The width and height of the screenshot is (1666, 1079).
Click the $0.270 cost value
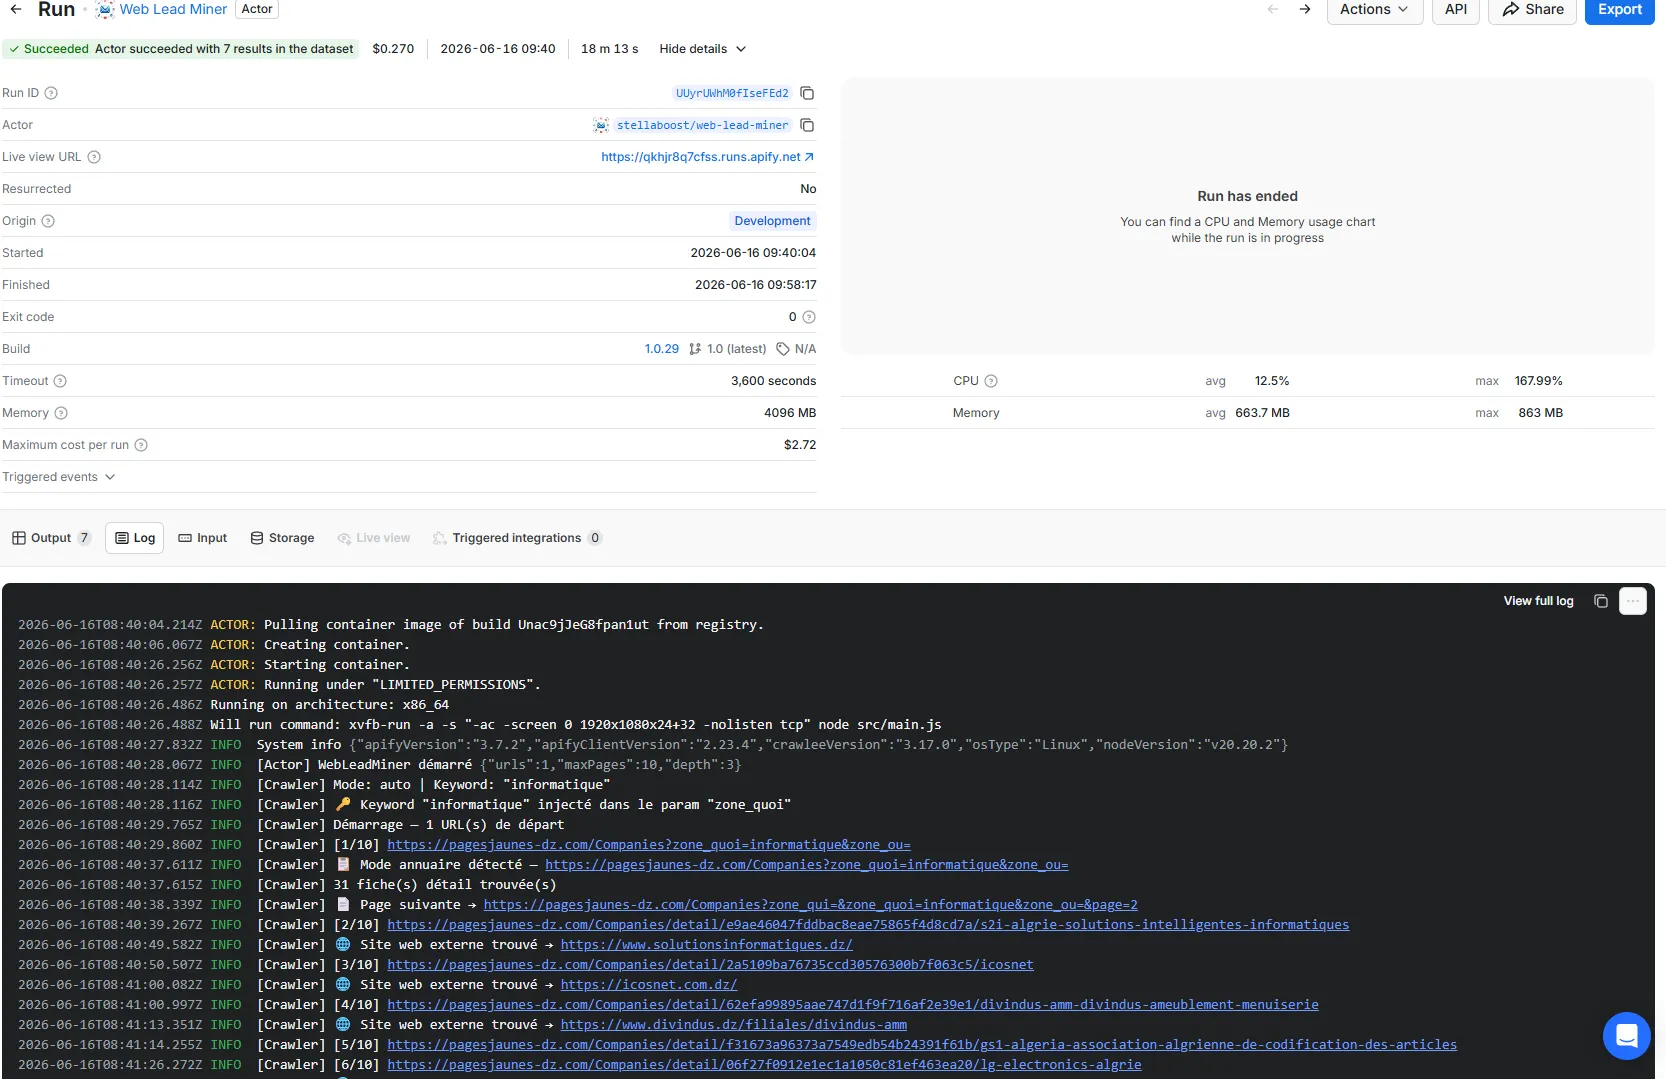(x=393, y=49)
